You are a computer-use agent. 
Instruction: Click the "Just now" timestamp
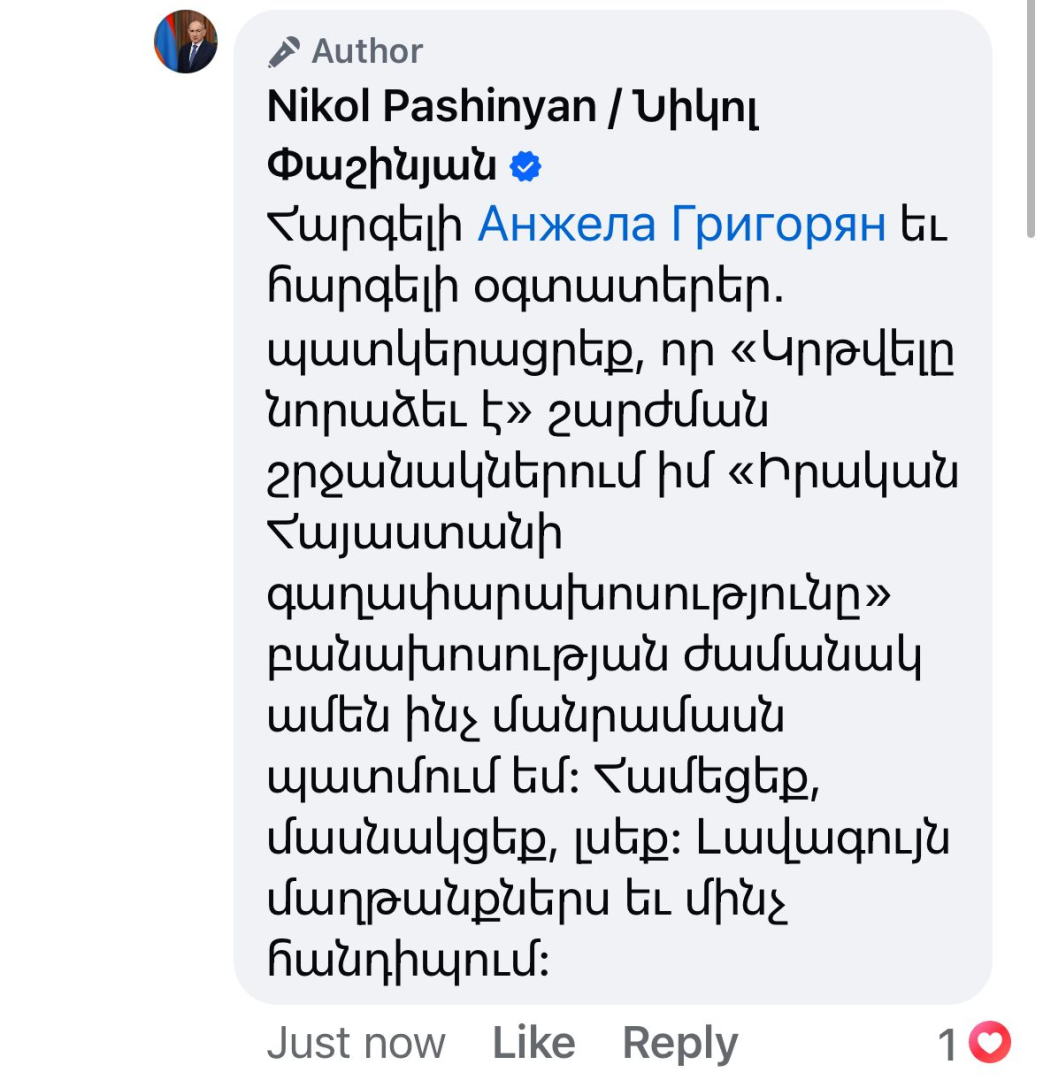[x=356, y=1043]
